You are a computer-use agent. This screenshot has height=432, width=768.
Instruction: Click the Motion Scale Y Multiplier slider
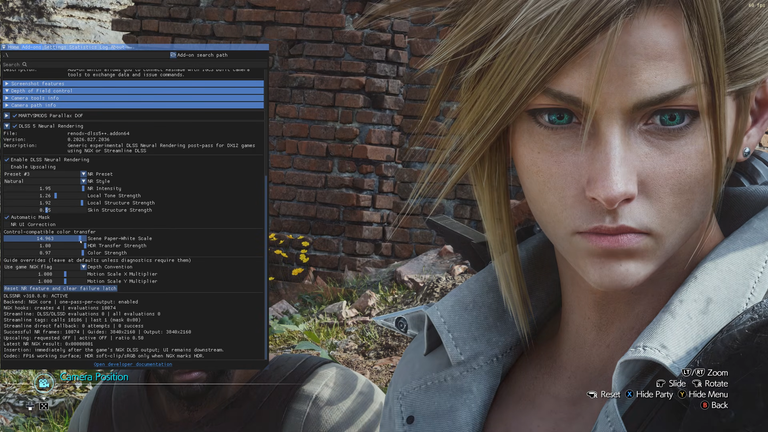45,282
